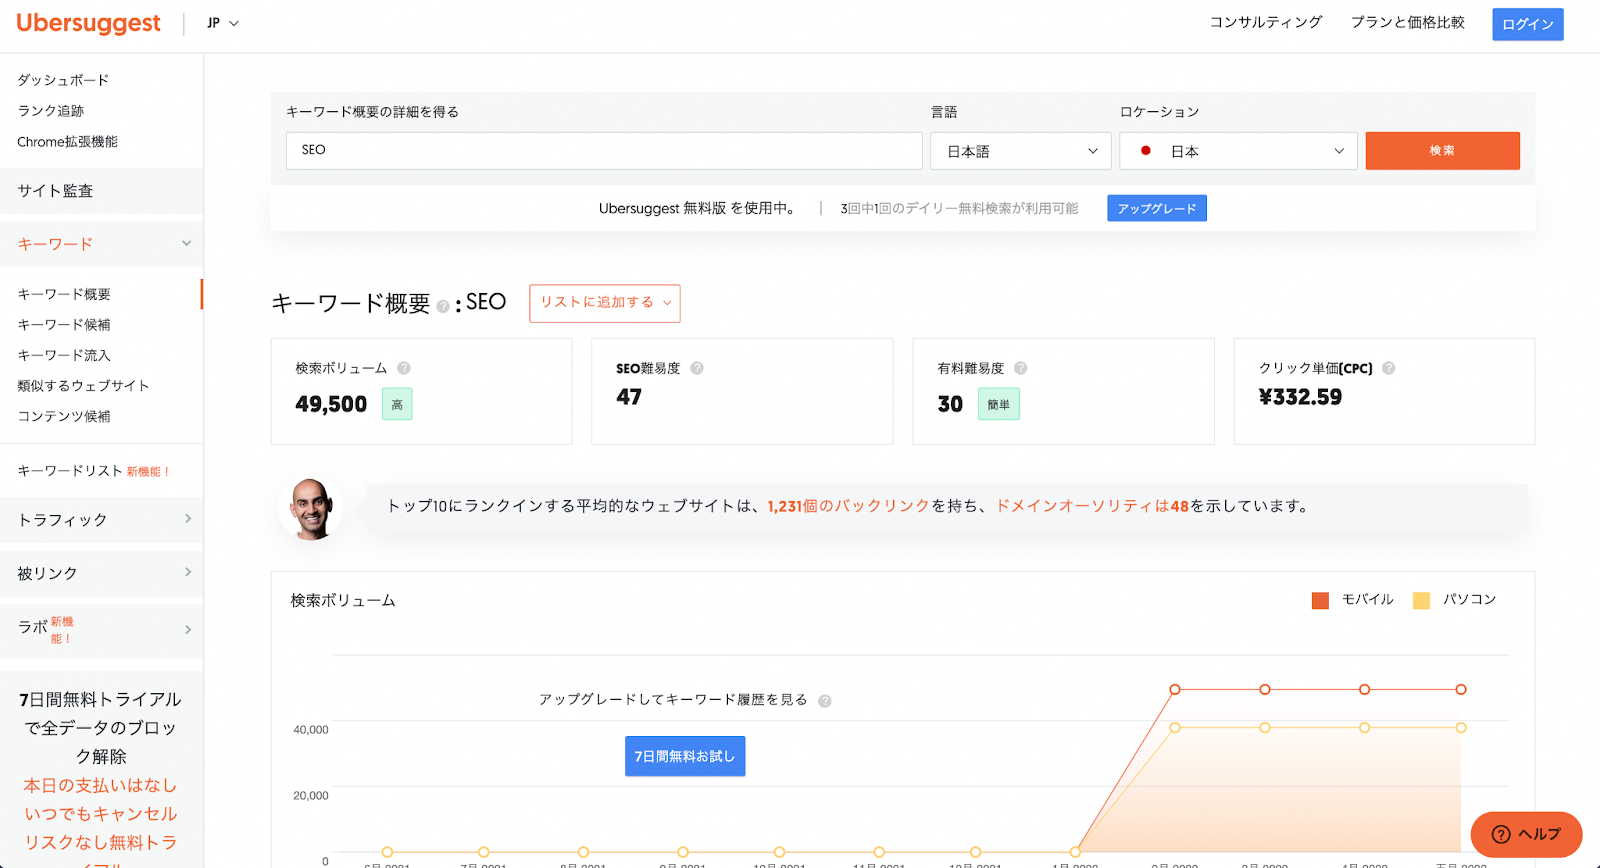Click the Ubersuggest logo
Viewport: 1600px width, 868px height.
[88, 23]
